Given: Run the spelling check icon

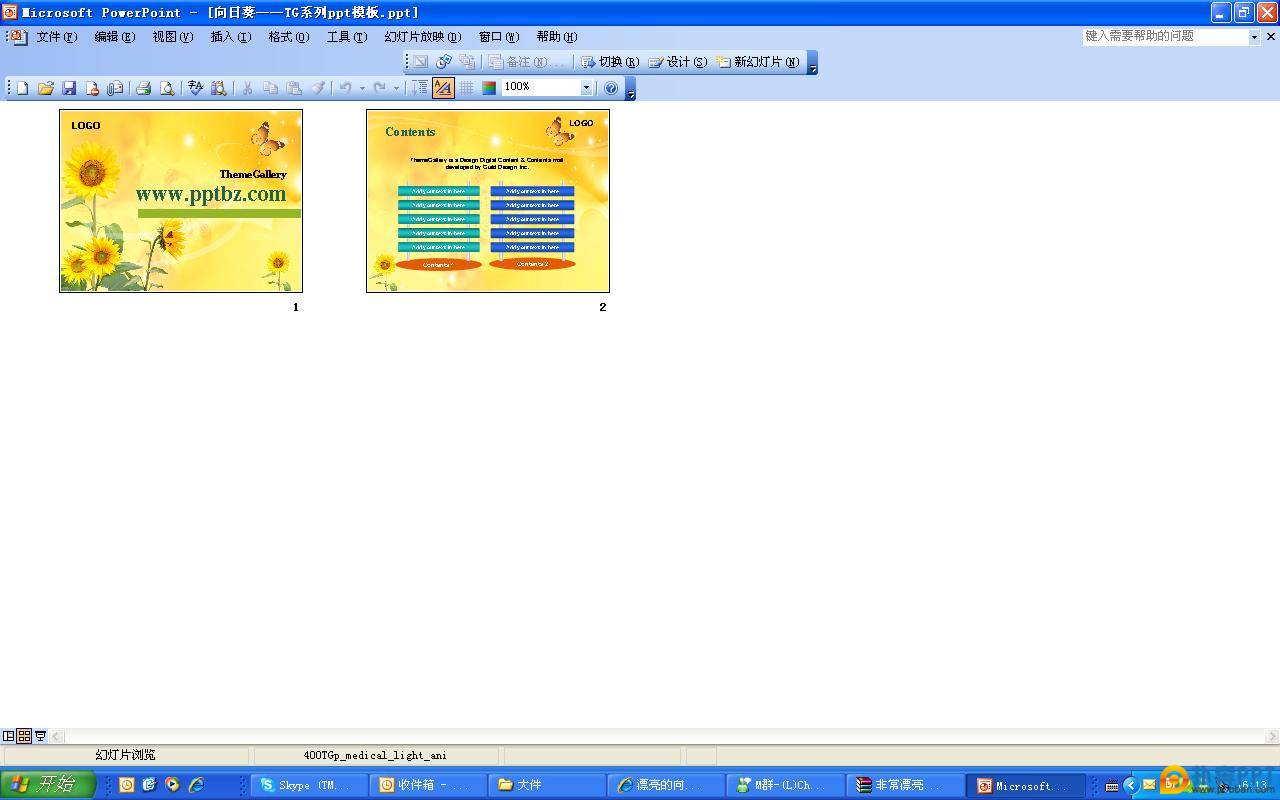Looking at the screenshot, I should tap(195, 88).
